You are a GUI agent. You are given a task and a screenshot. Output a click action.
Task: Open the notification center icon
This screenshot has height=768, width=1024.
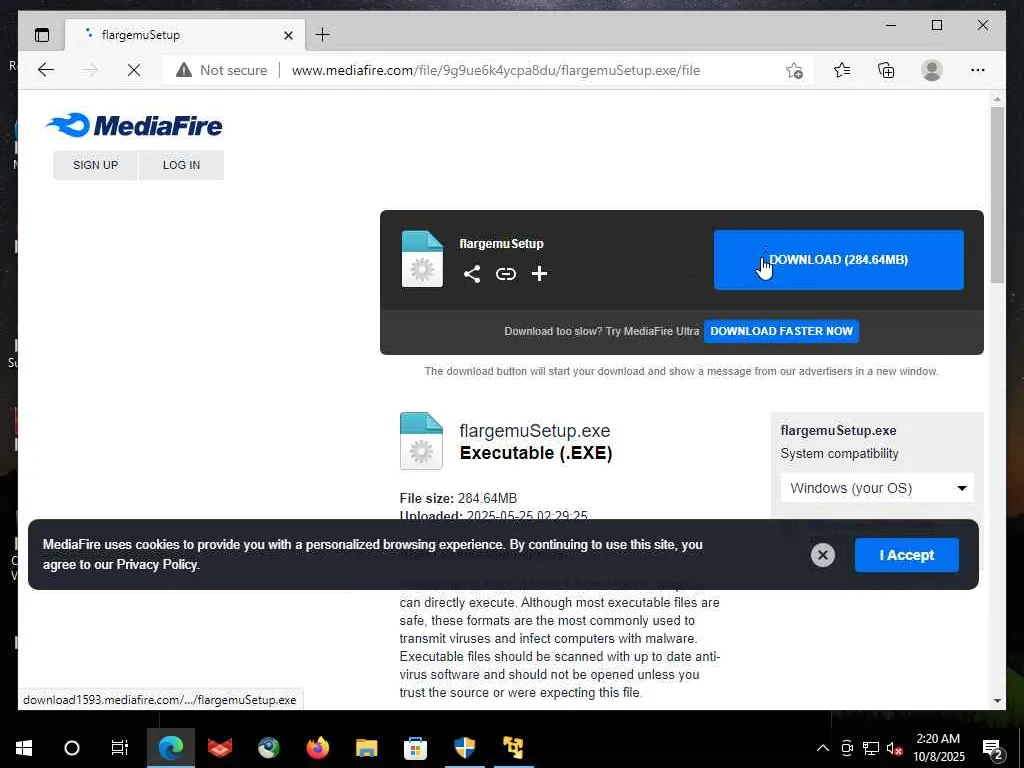coord(992,749)
